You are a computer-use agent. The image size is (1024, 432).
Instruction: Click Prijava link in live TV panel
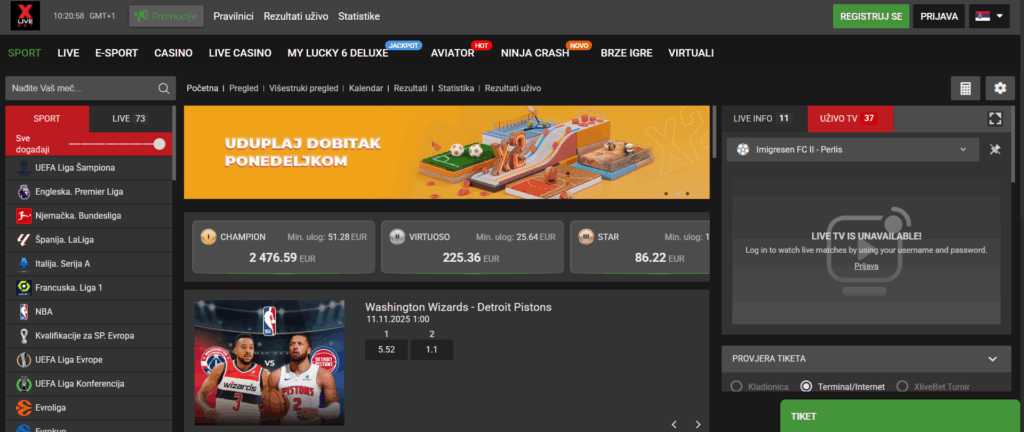point(866,266)
